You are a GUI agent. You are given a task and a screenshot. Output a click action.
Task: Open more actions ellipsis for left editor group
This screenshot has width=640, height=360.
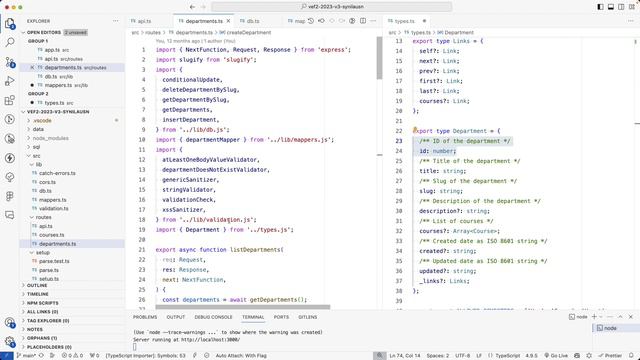coord(373,21)
